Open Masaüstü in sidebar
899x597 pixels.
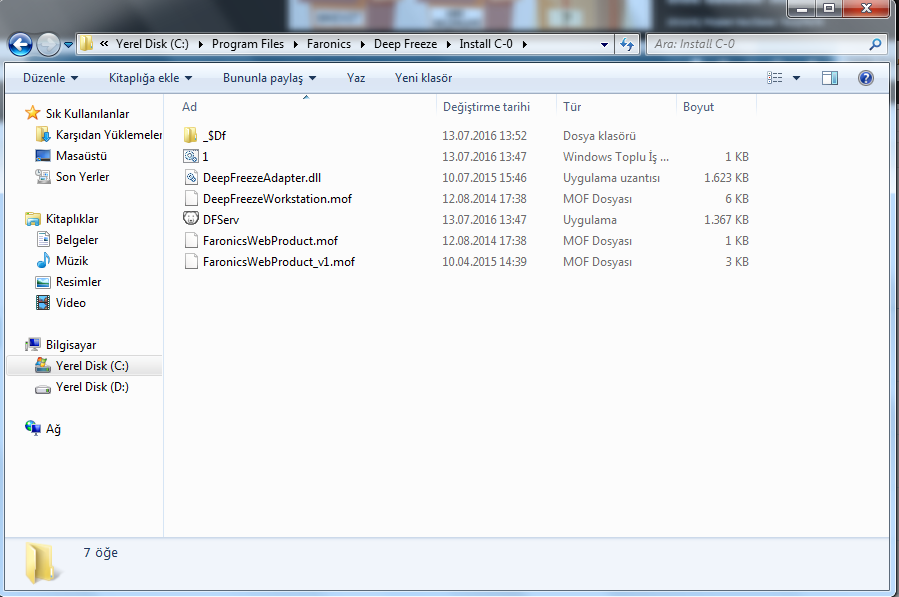point(81,156)
